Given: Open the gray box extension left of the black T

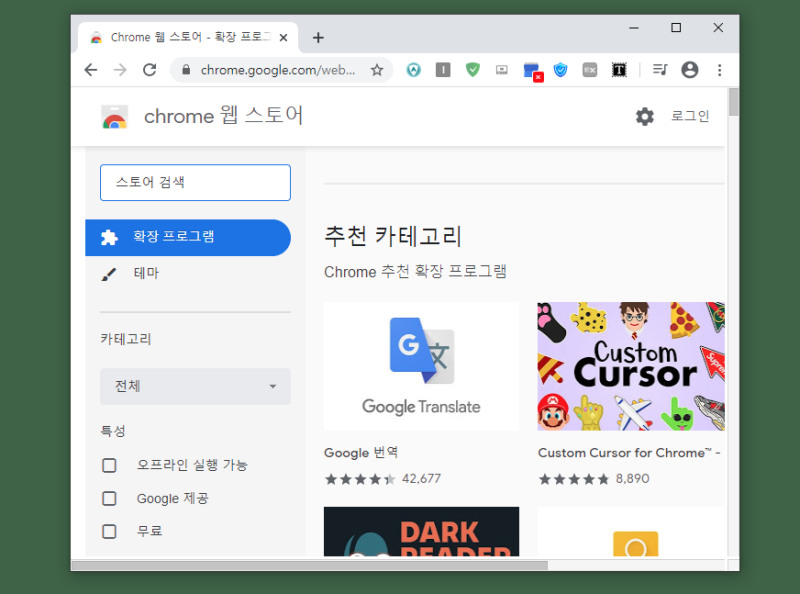Looking at the screenshot, I should click(x=590, y=70).
